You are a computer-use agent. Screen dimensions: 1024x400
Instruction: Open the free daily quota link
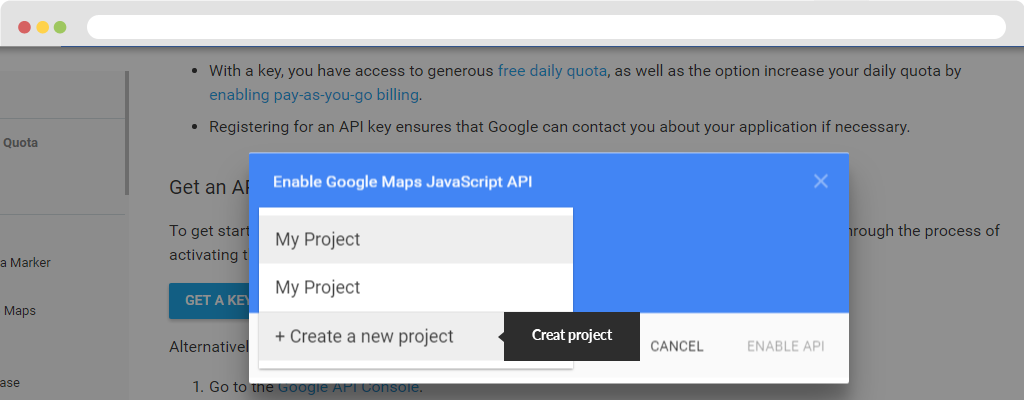coord(552,71)
